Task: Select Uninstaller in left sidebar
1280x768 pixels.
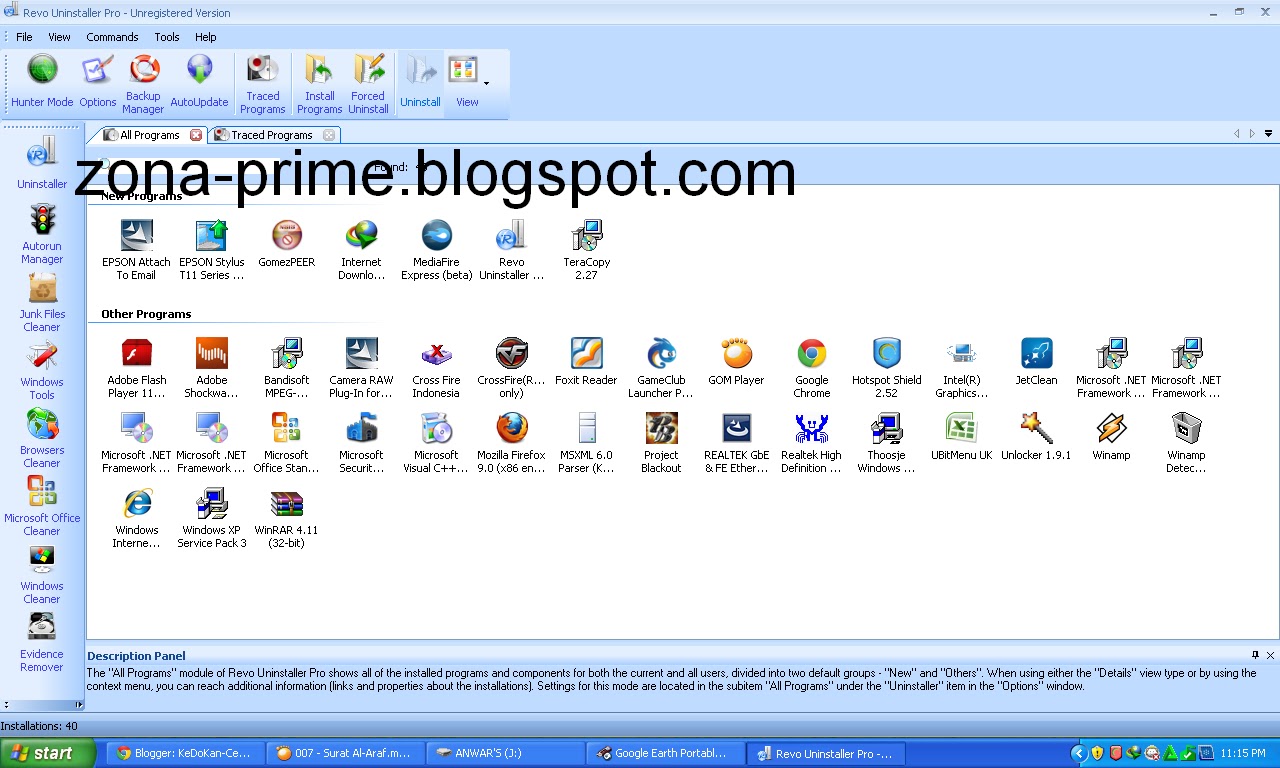Action: pos(42,164)
